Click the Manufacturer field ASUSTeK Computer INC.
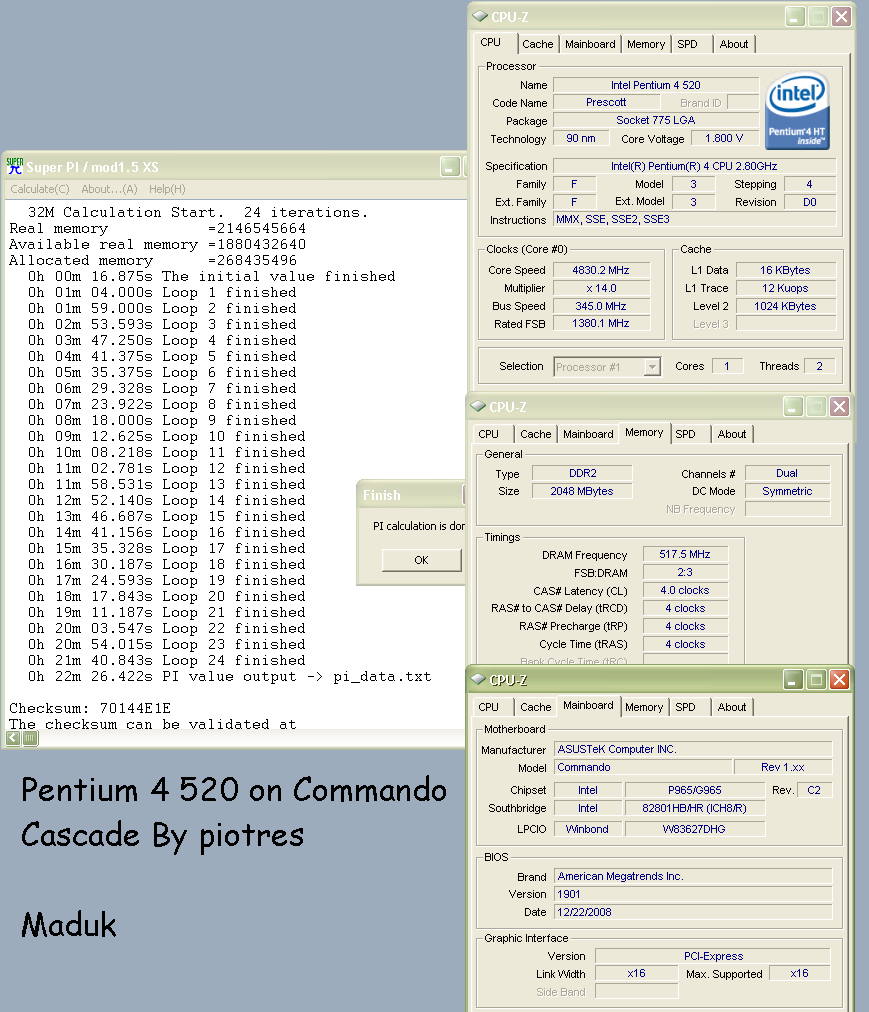 [693, 749]
